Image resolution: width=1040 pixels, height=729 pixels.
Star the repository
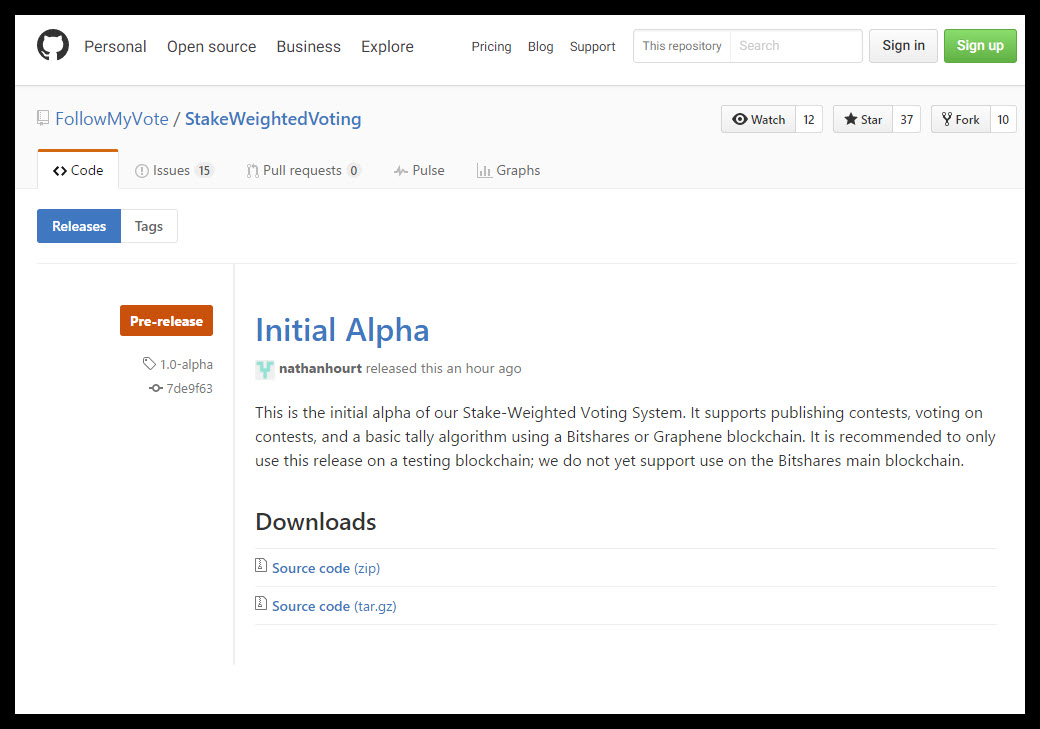pos(863,119)
